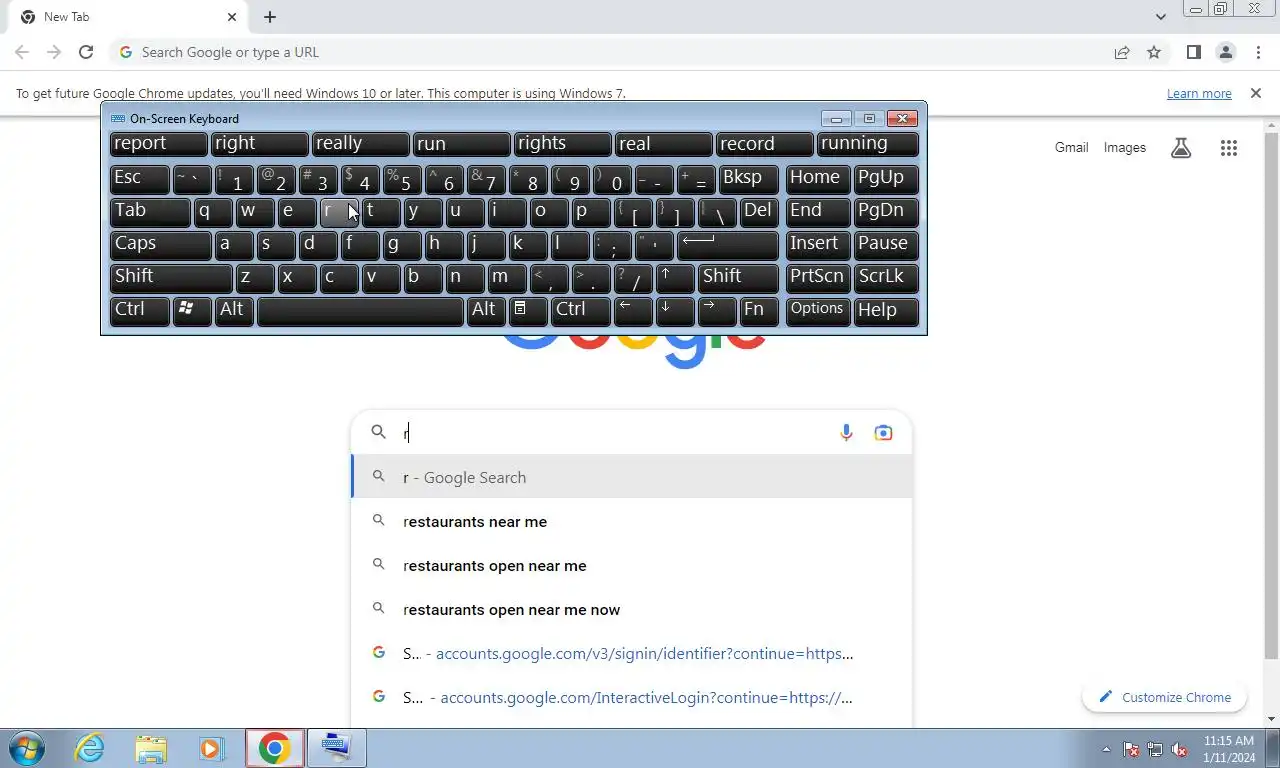Click the volume icon in system tray
The height and width of the screenshot is (768, 1280).
pos(1179,749)
